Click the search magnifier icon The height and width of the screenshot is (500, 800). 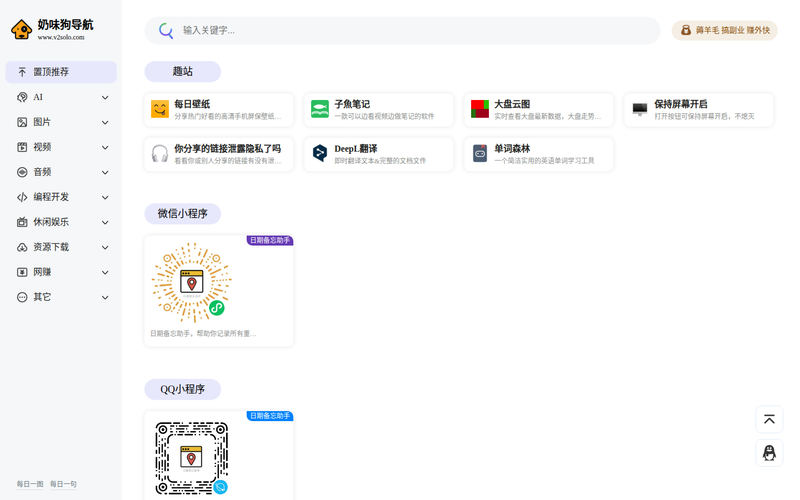(x=166, y=31)
